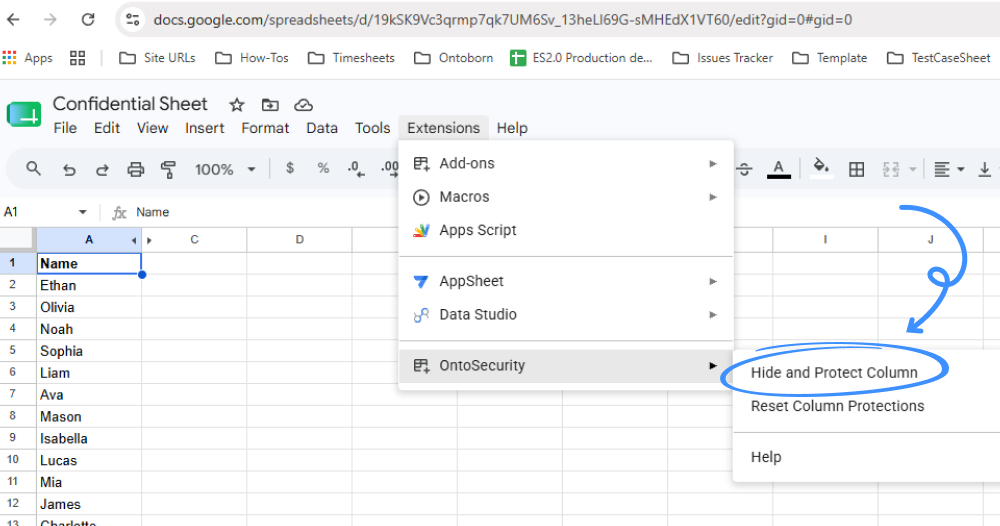The height and width of the screenshot is (526, 1000).
Task: Open ES2.0 Production bookmark
Action: [581, 58]
